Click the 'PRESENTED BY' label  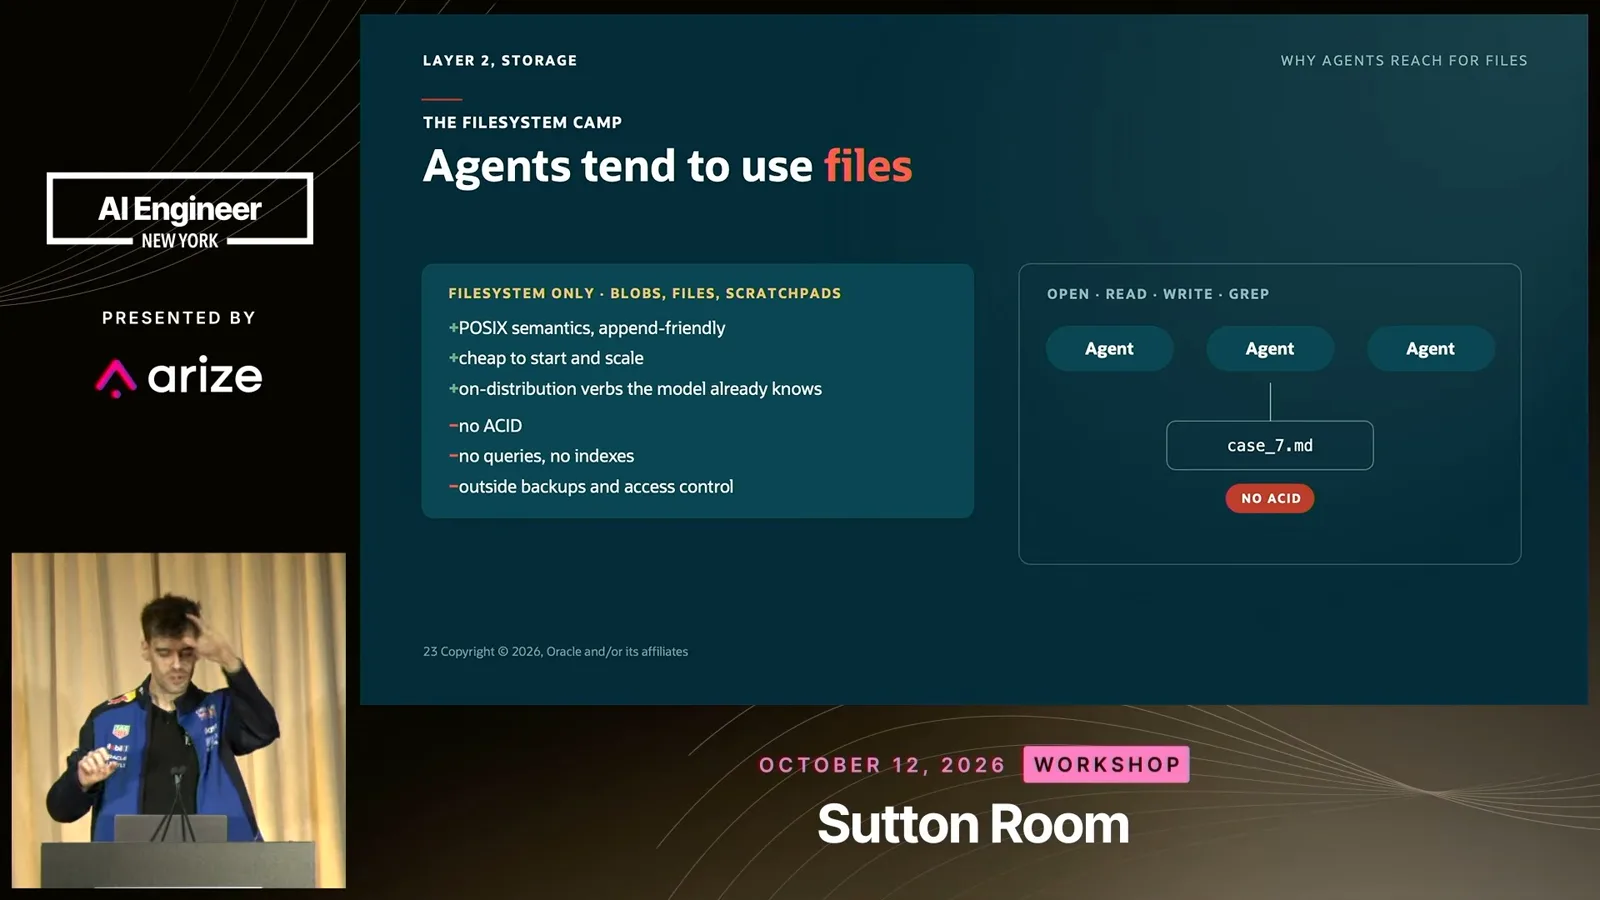179,318
